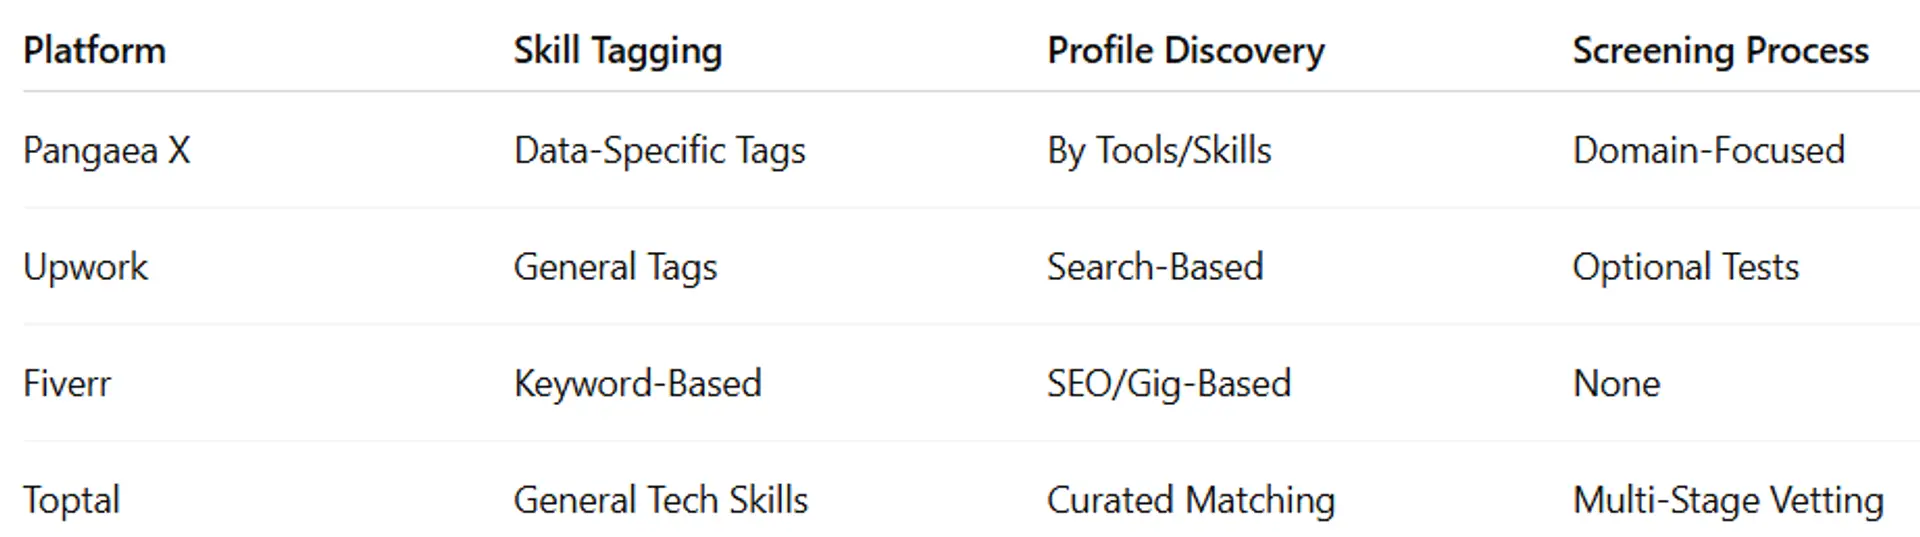
Task: Select the Toptal platform cell
Action: (x=71, y=500)
